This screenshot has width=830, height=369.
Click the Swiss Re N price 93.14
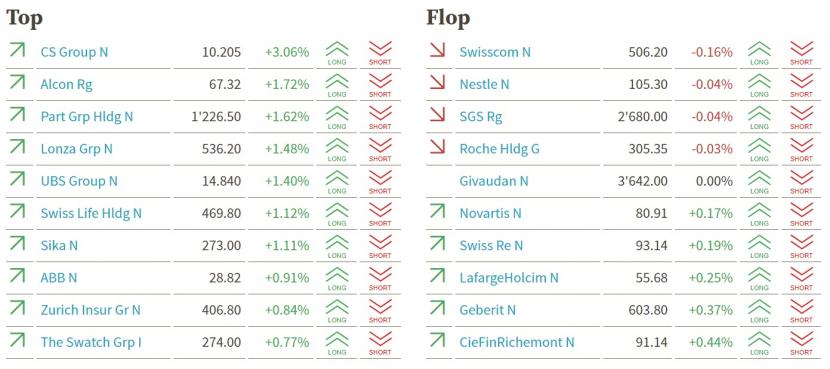(x=652, y=246)
